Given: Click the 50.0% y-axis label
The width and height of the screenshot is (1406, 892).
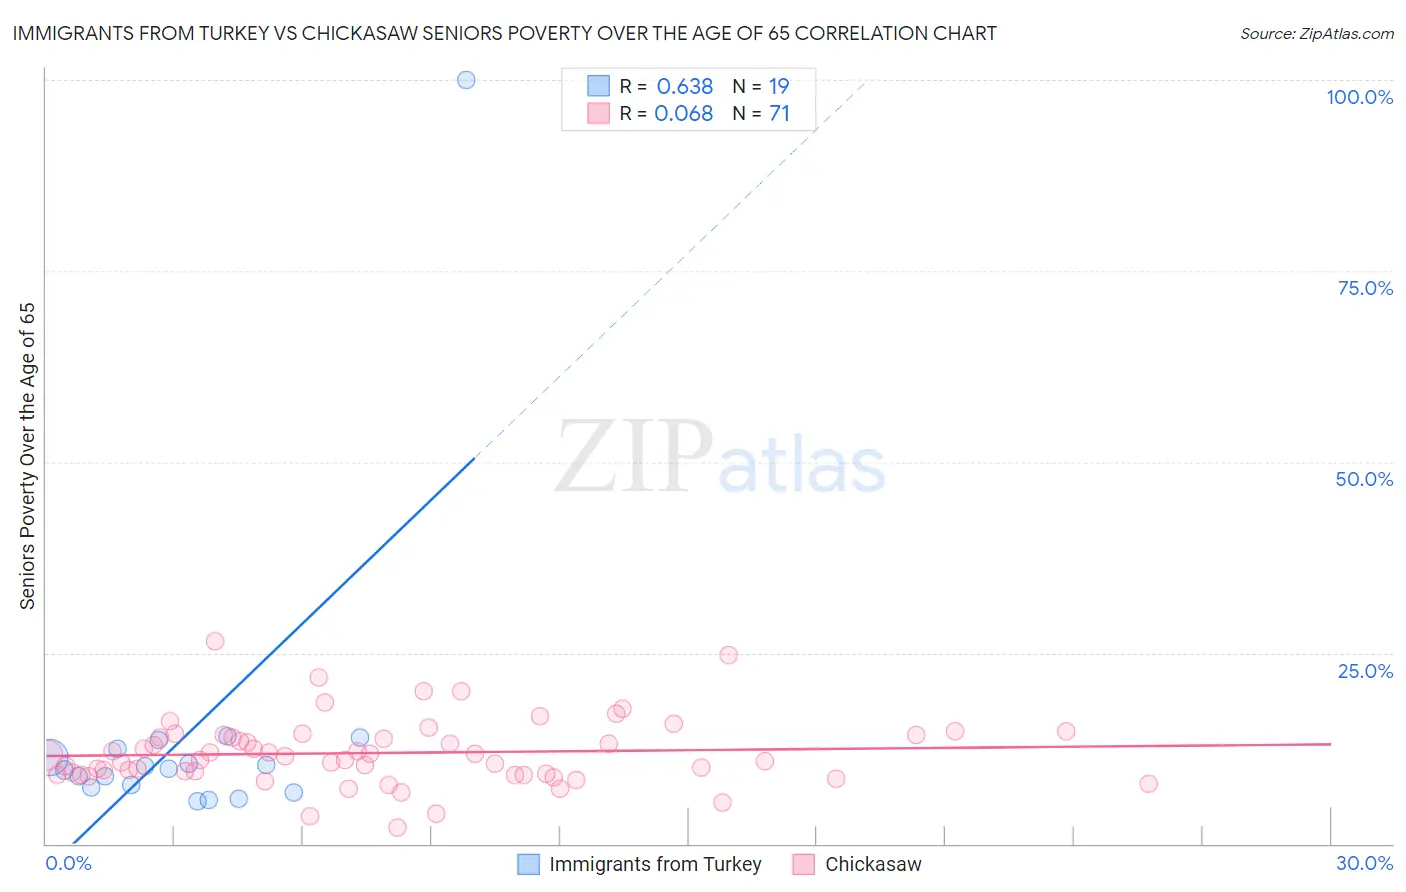Looking at the screenshot, I should pos(1364,479).
